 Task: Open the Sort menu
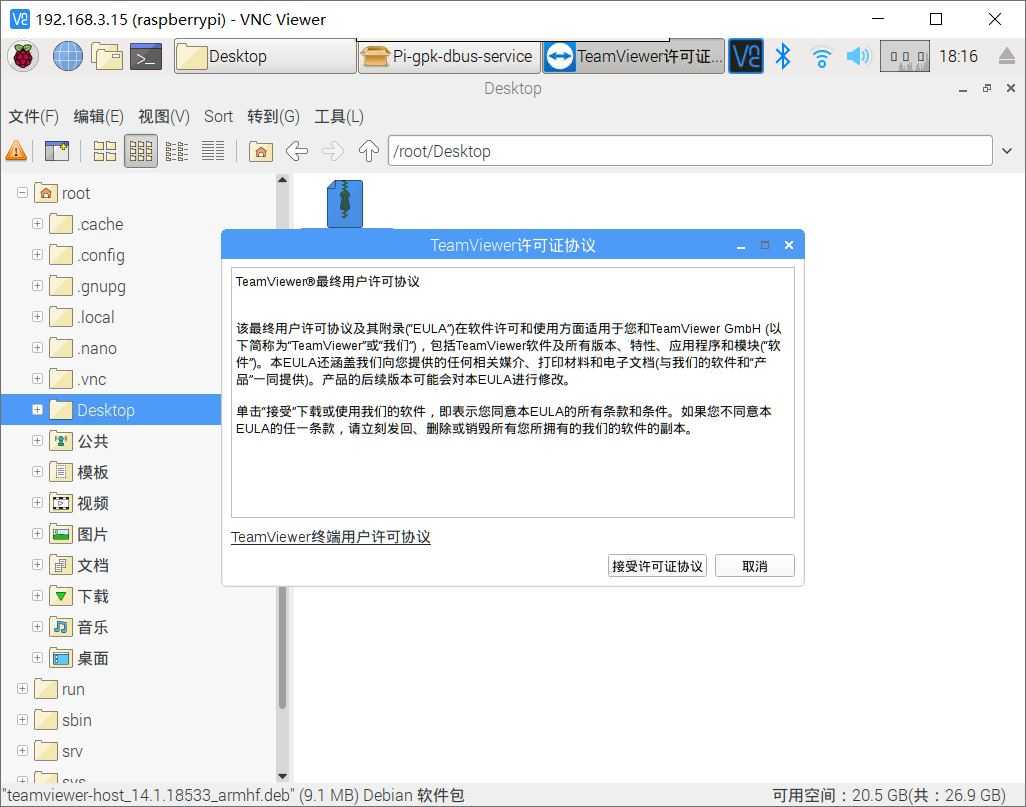(x=218, y=117)
